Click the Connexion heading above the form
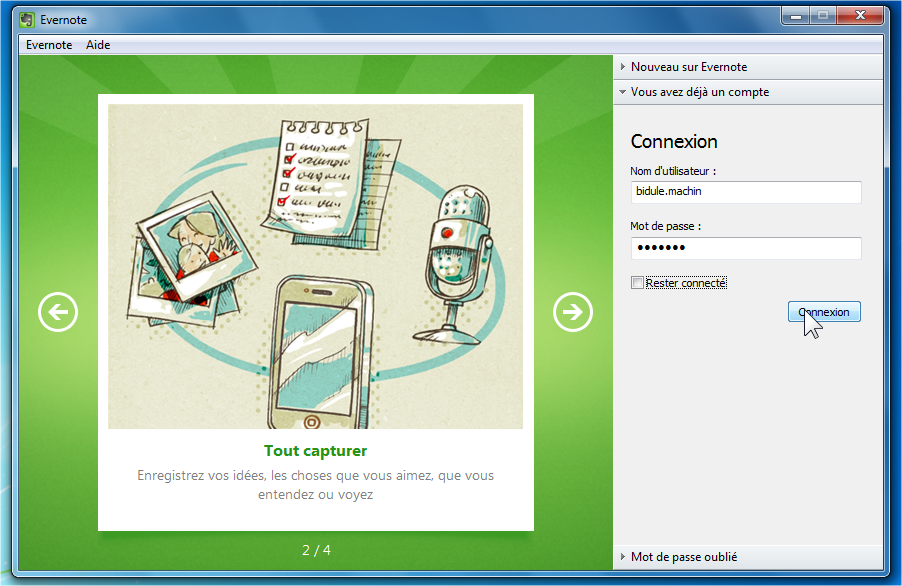 coord(674,142)
